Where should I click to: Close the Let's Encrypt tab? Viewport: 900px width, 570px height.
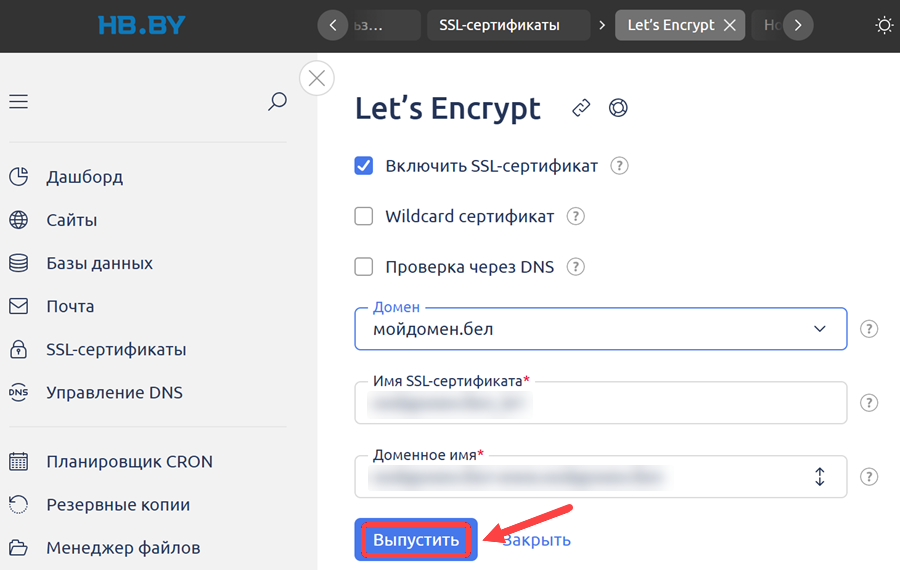click(x=730, y=25)
